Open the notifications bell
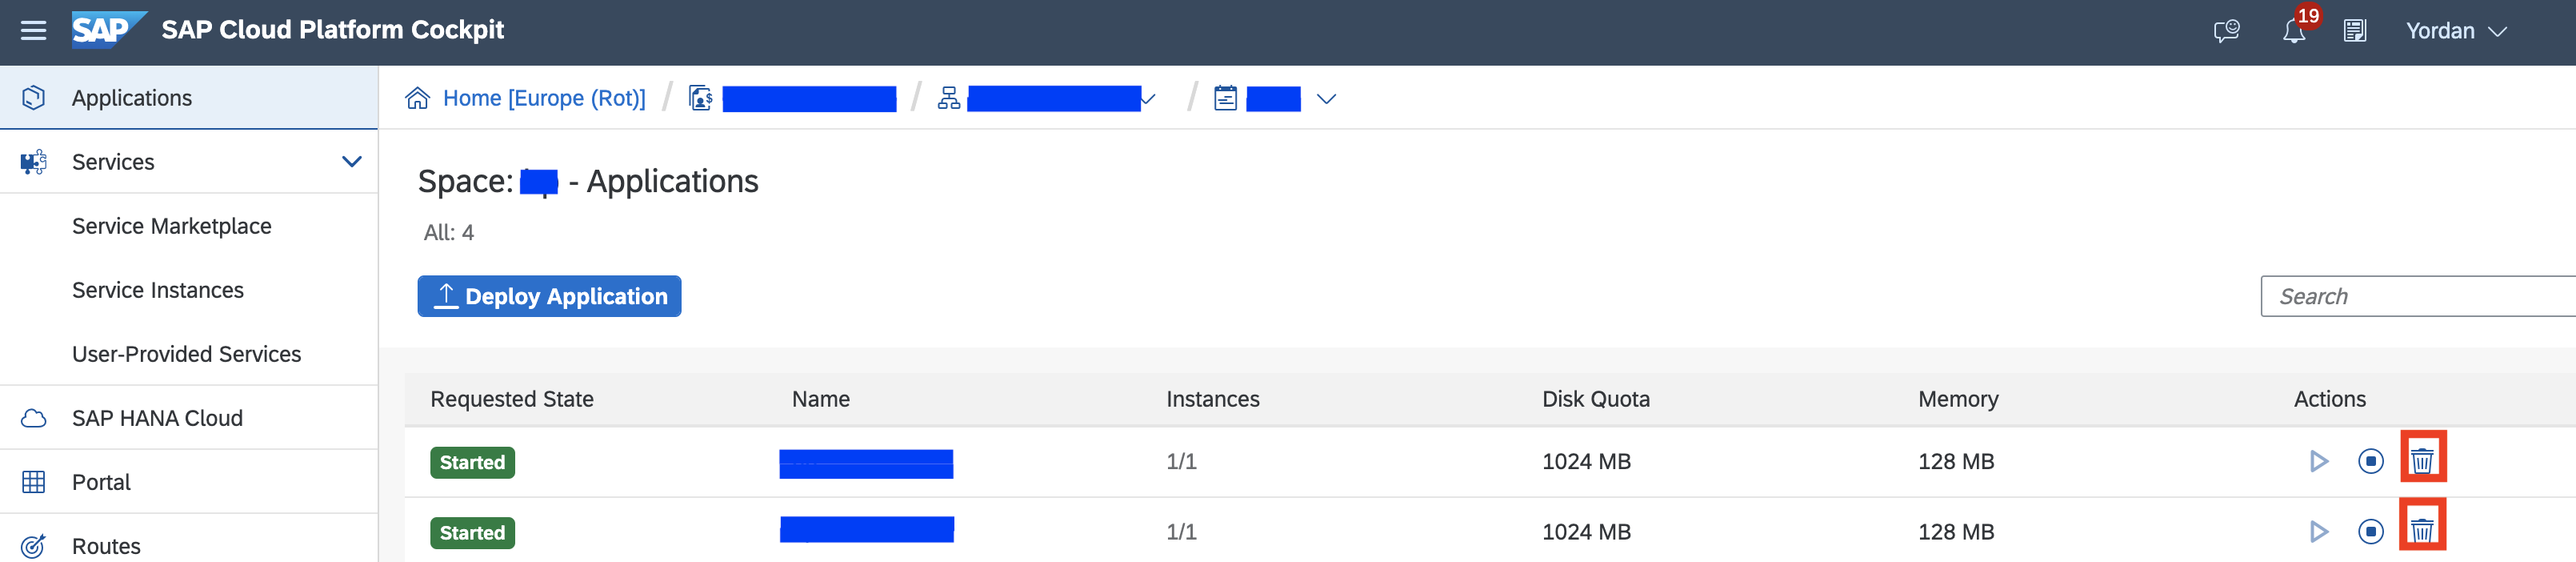This screenshot has width=2576, height=562. (x=2294, y=31)
